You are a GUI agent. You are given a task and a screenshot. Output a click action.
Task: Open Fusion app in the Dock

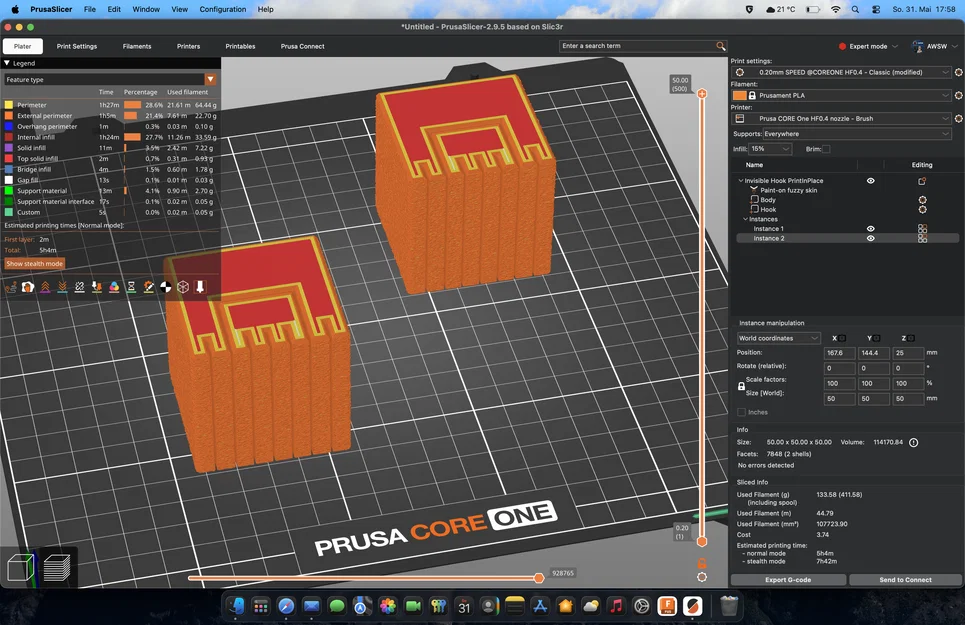tap(667, 607)
